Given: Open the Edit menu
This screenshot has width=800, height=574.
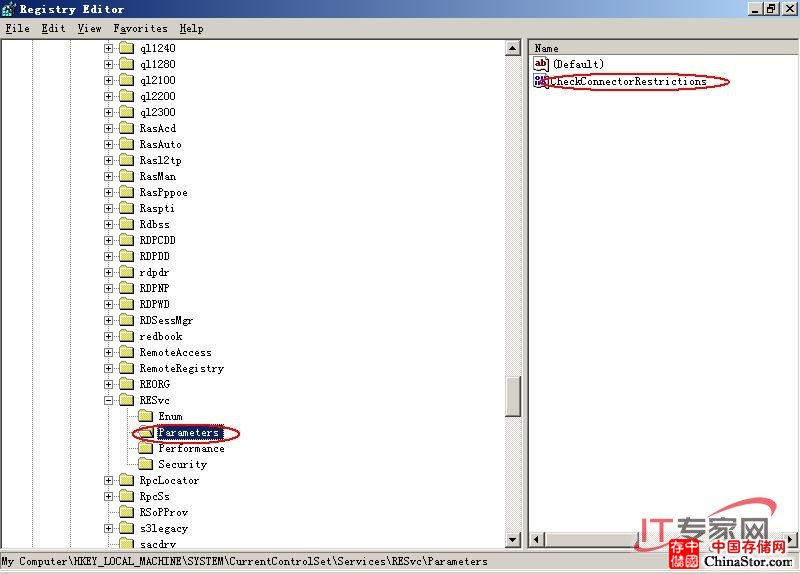Looking at the screenshot, I should pos(53,29).
